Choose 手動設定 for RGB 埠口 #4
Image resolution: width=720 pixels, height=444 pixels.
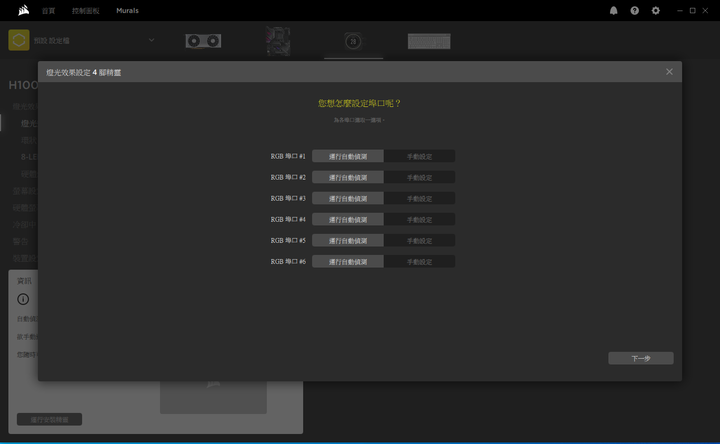tap(419, 219)
